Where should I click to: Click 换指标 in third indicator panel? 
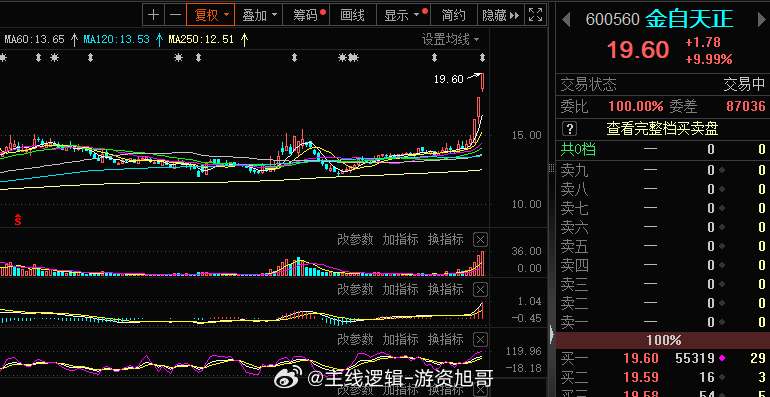tap(445, 339)
